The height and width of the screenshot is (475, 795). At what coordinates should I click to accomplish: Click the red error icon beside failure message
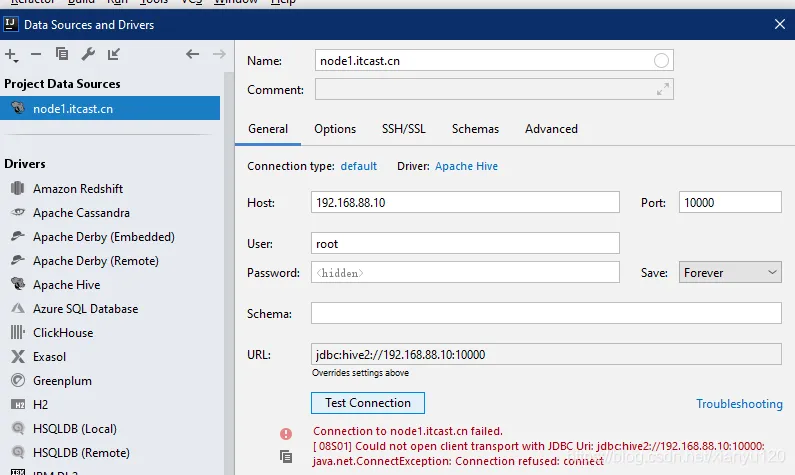(x=286, y=433)
